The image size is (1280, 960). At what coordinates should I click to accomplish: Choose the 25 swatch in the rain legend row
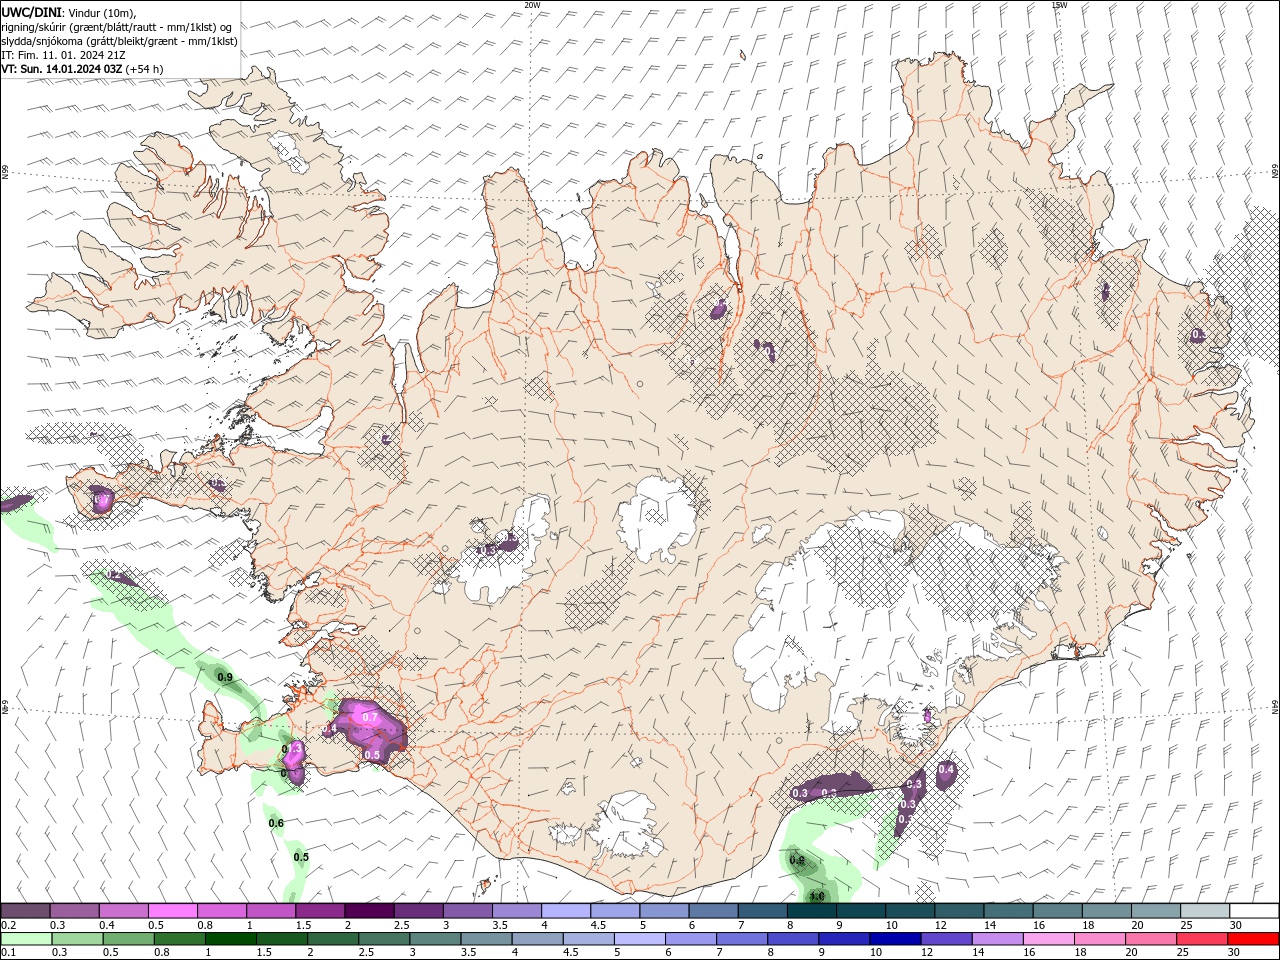point(1201,939)
